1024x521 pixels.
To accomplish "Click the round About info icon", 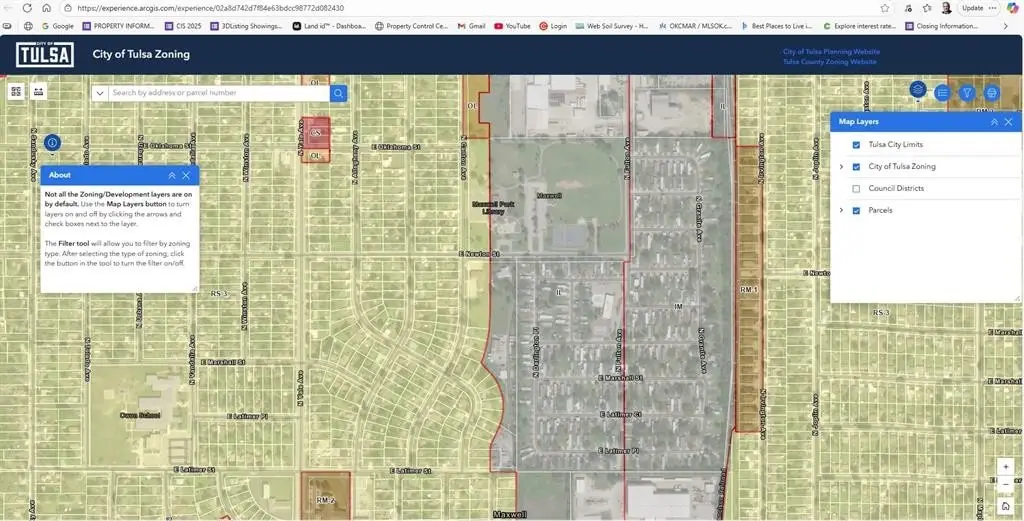I will [52, 143].
